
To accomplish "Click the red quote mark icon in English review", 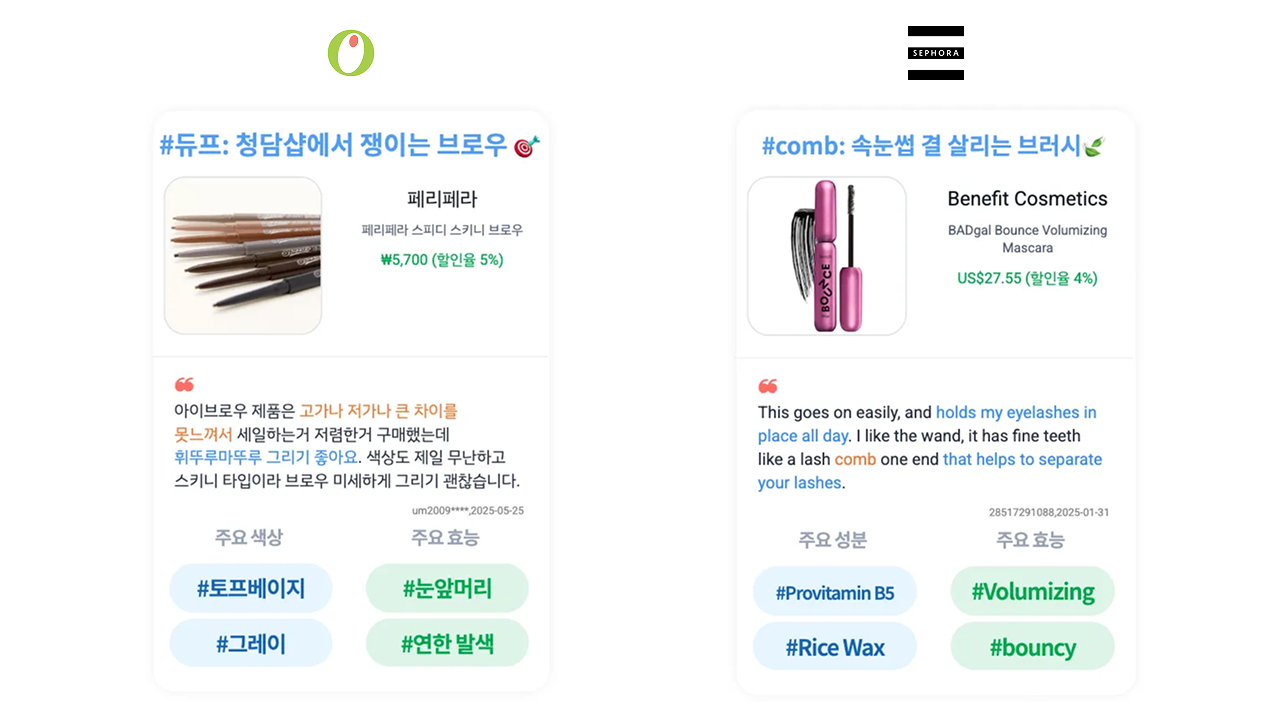I will click(x=768, y=386).
